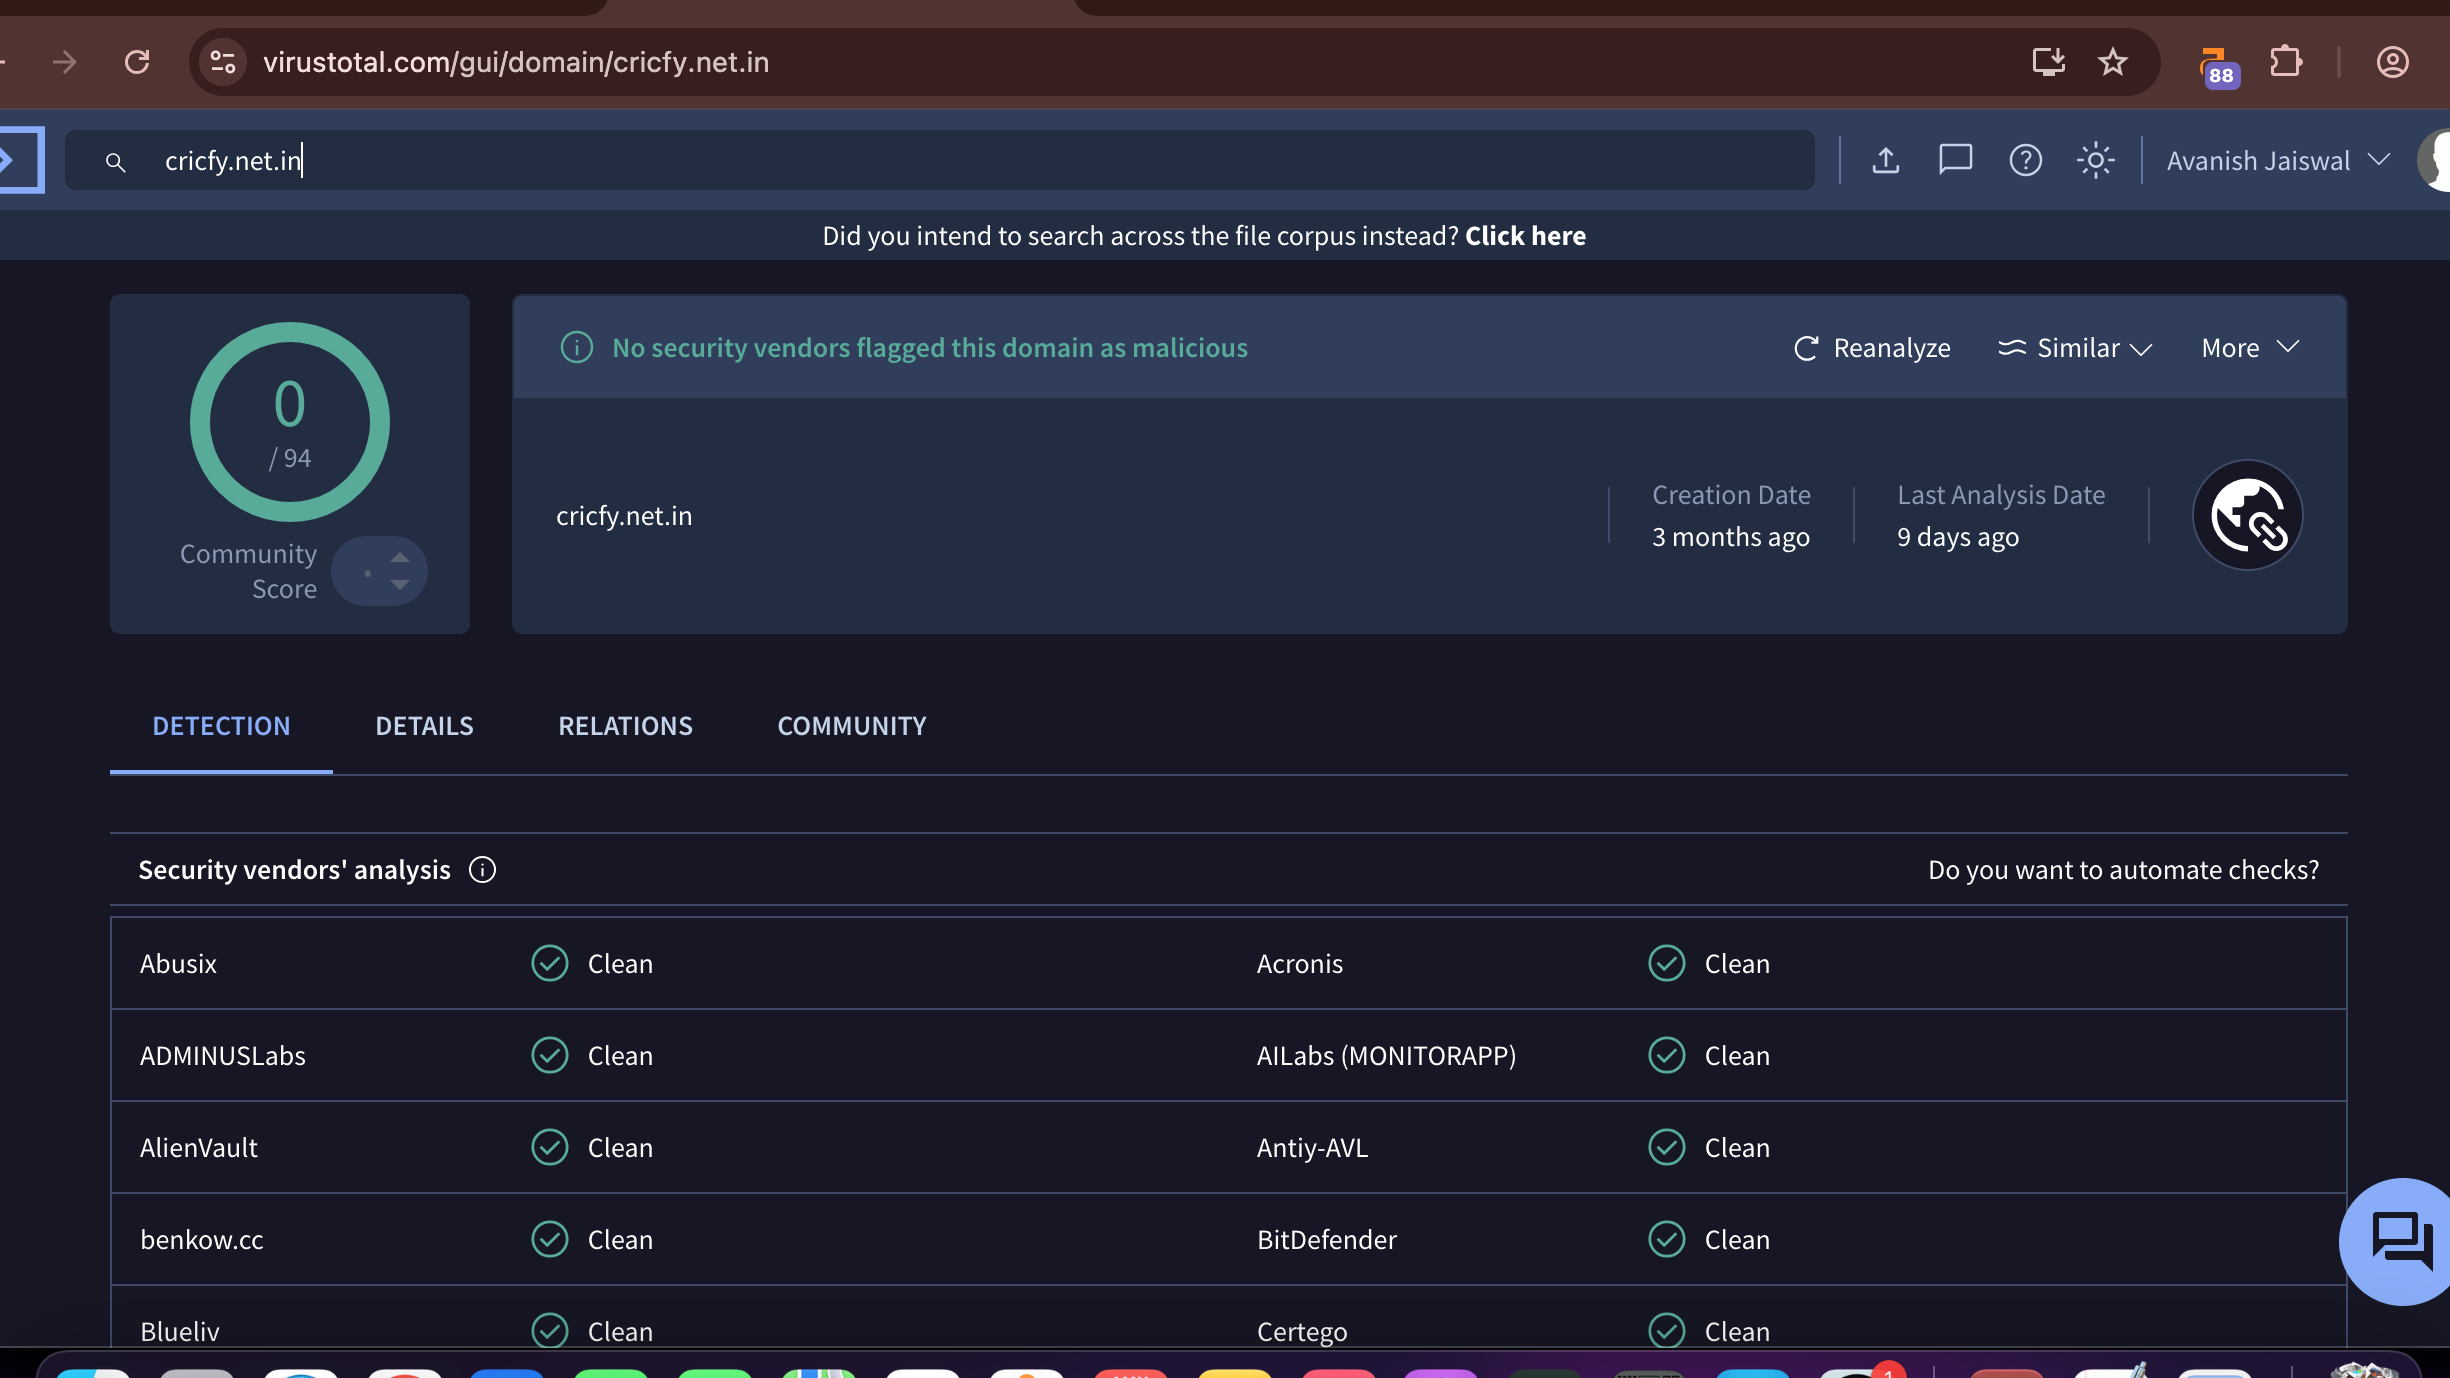Open the browser extensions puzzle icon
Image resolution: width=2450 pixels, height=1378 pixels.
2286,62
